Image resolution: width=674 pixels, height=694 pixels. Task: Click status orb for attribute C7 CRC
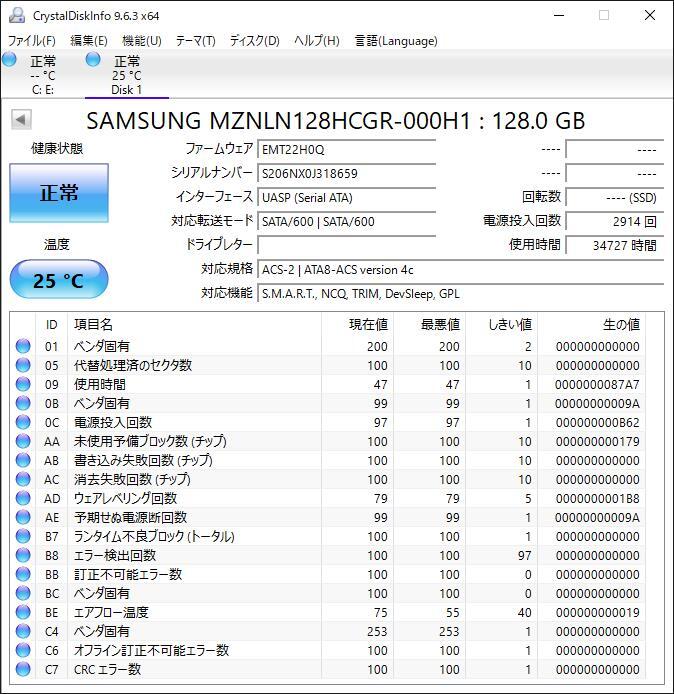[23, 669]
